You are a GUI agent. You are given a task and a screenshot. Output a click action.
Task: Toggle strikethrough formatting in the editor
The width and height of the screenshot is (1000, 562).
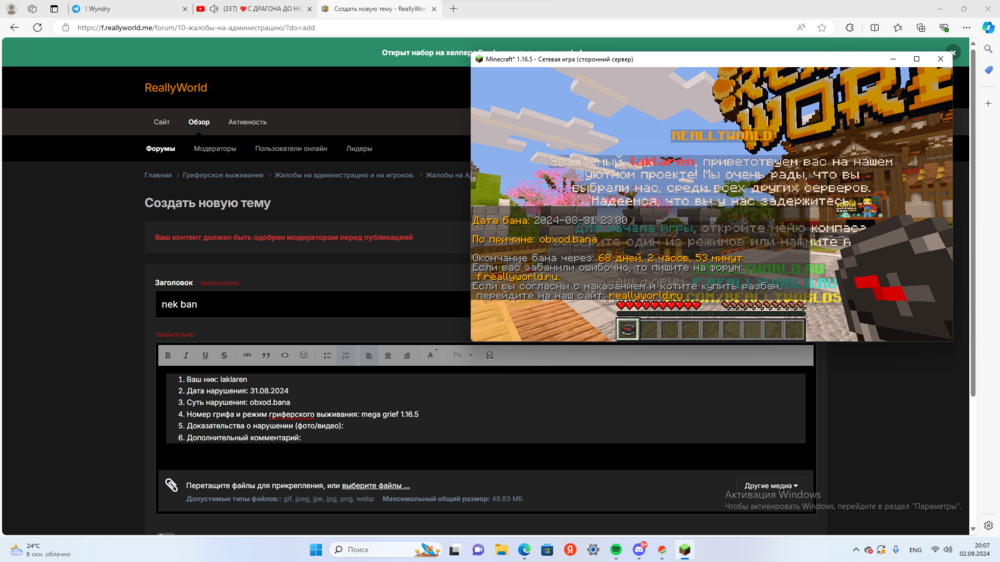224,355
